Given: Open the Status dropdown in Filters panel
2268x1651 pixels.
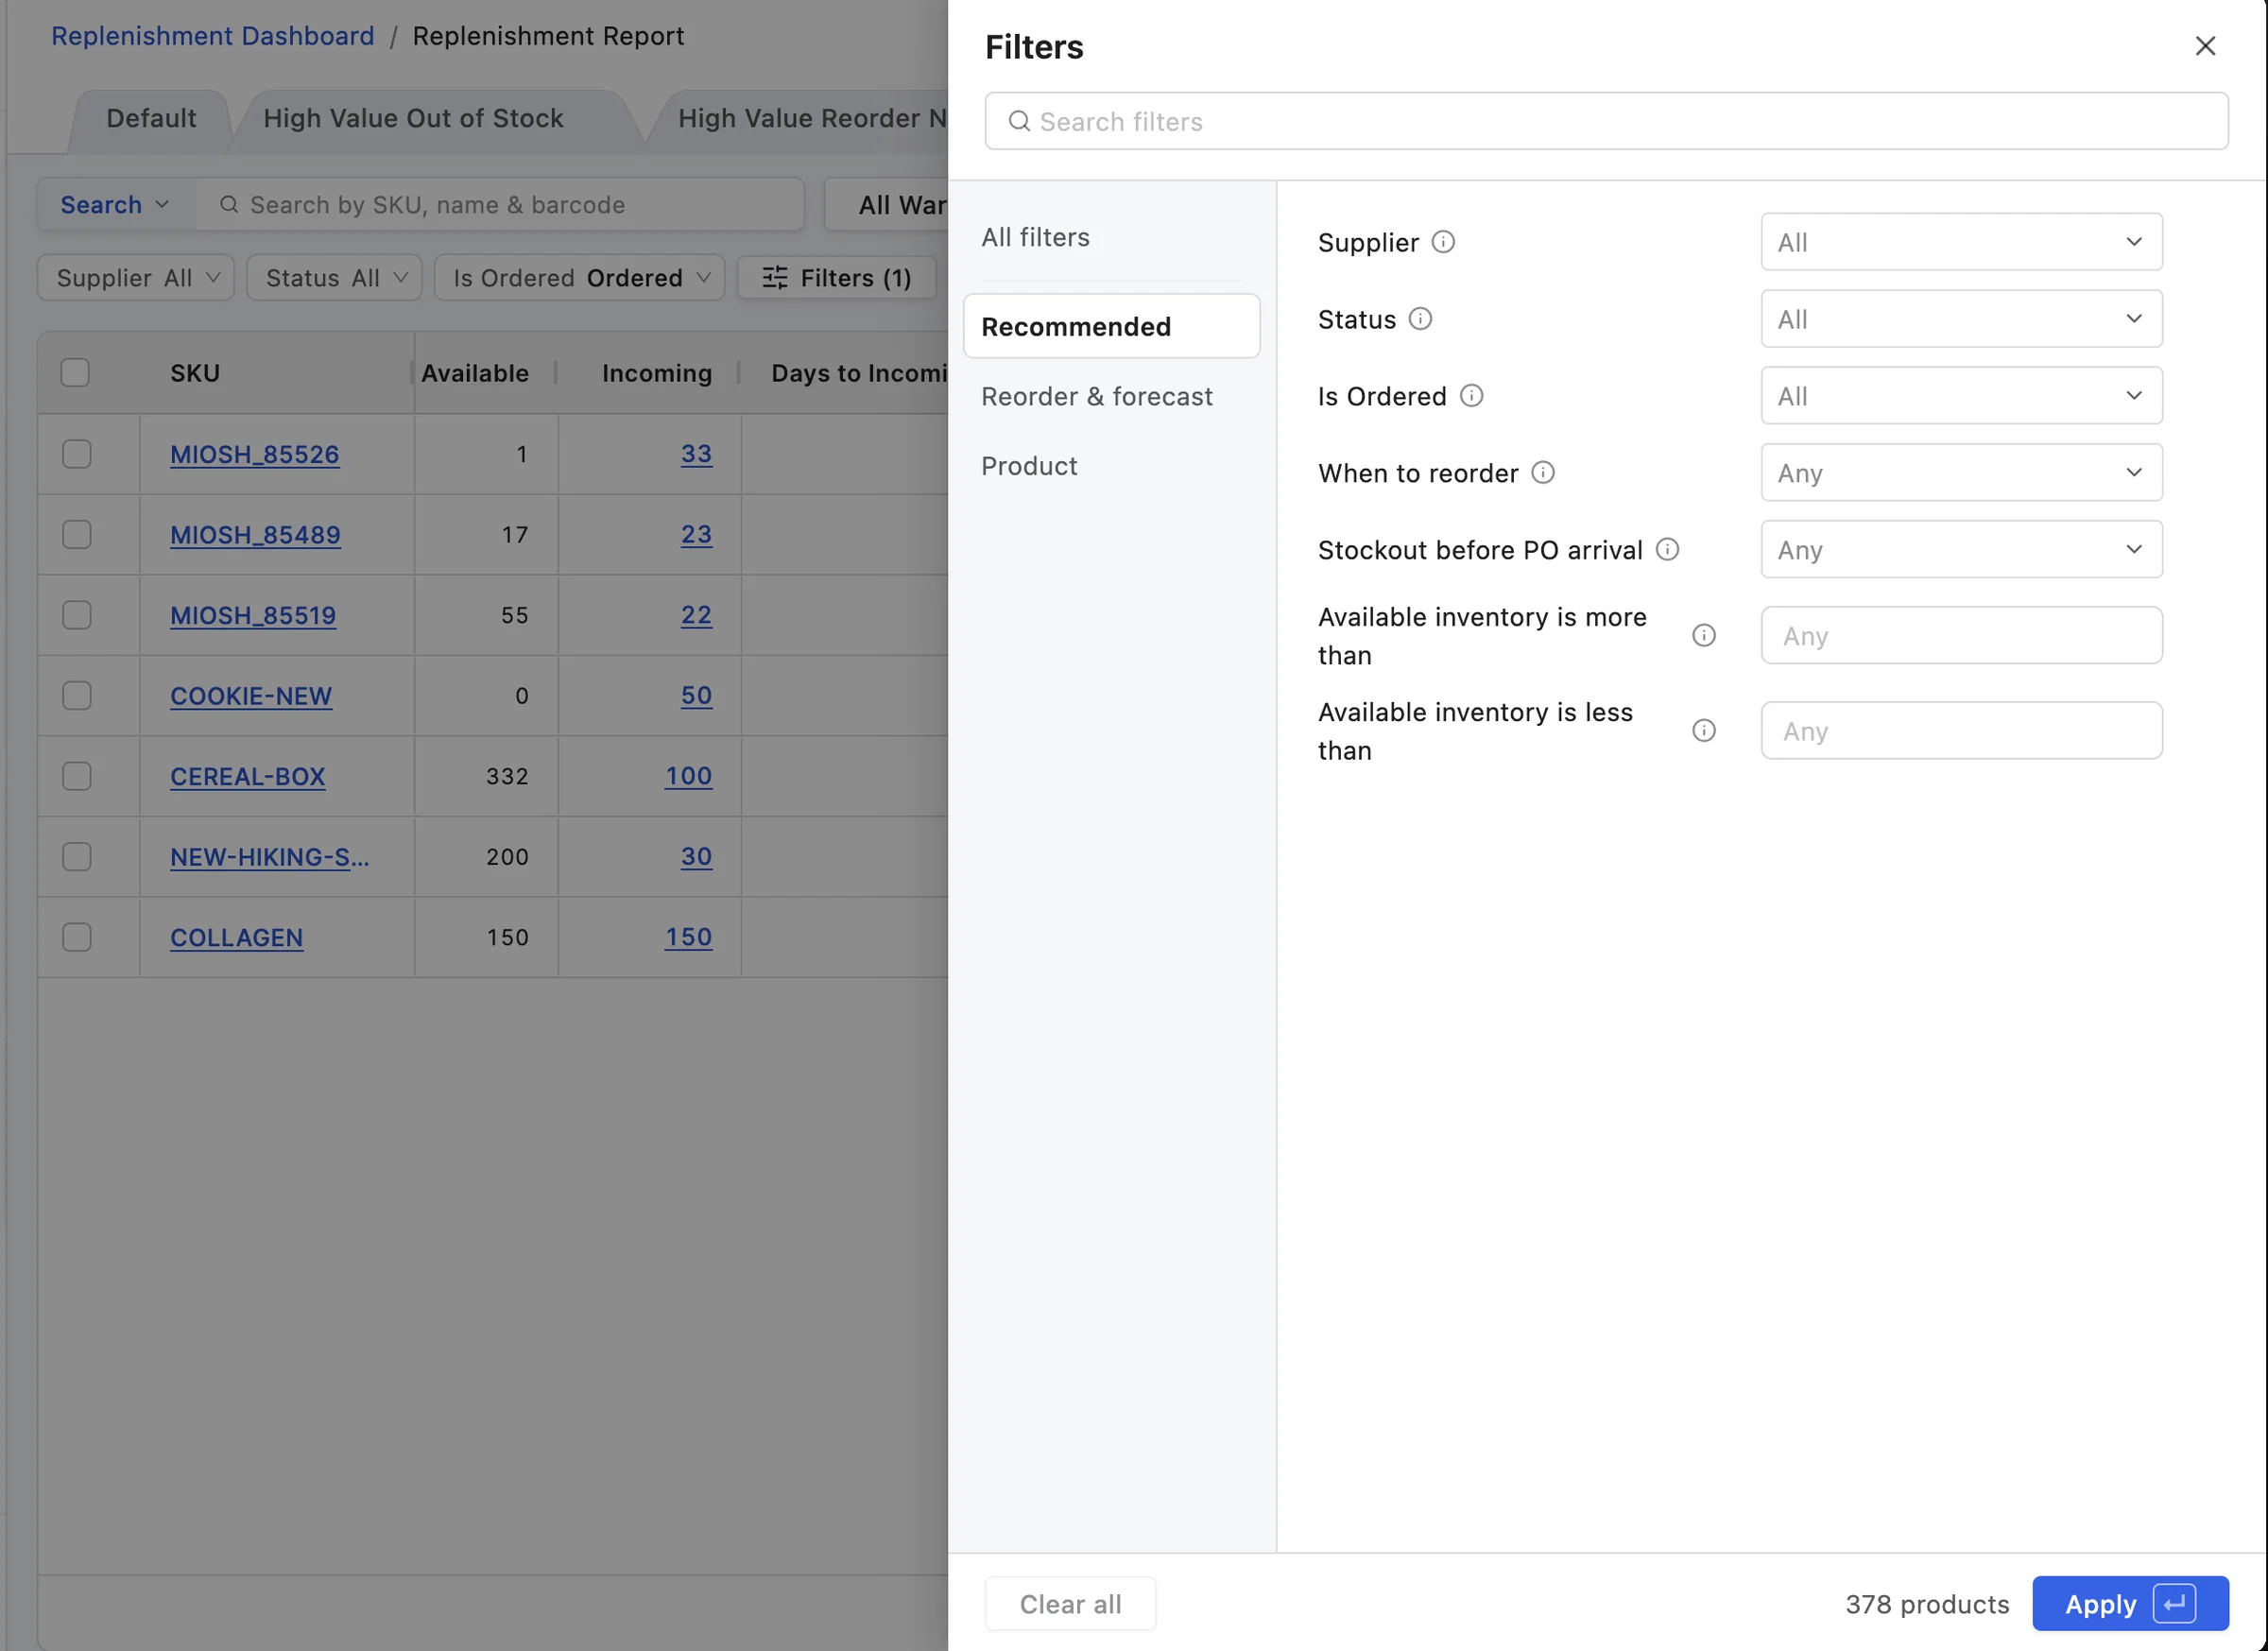Looking at the screenshot, I should pos(1961,319).
